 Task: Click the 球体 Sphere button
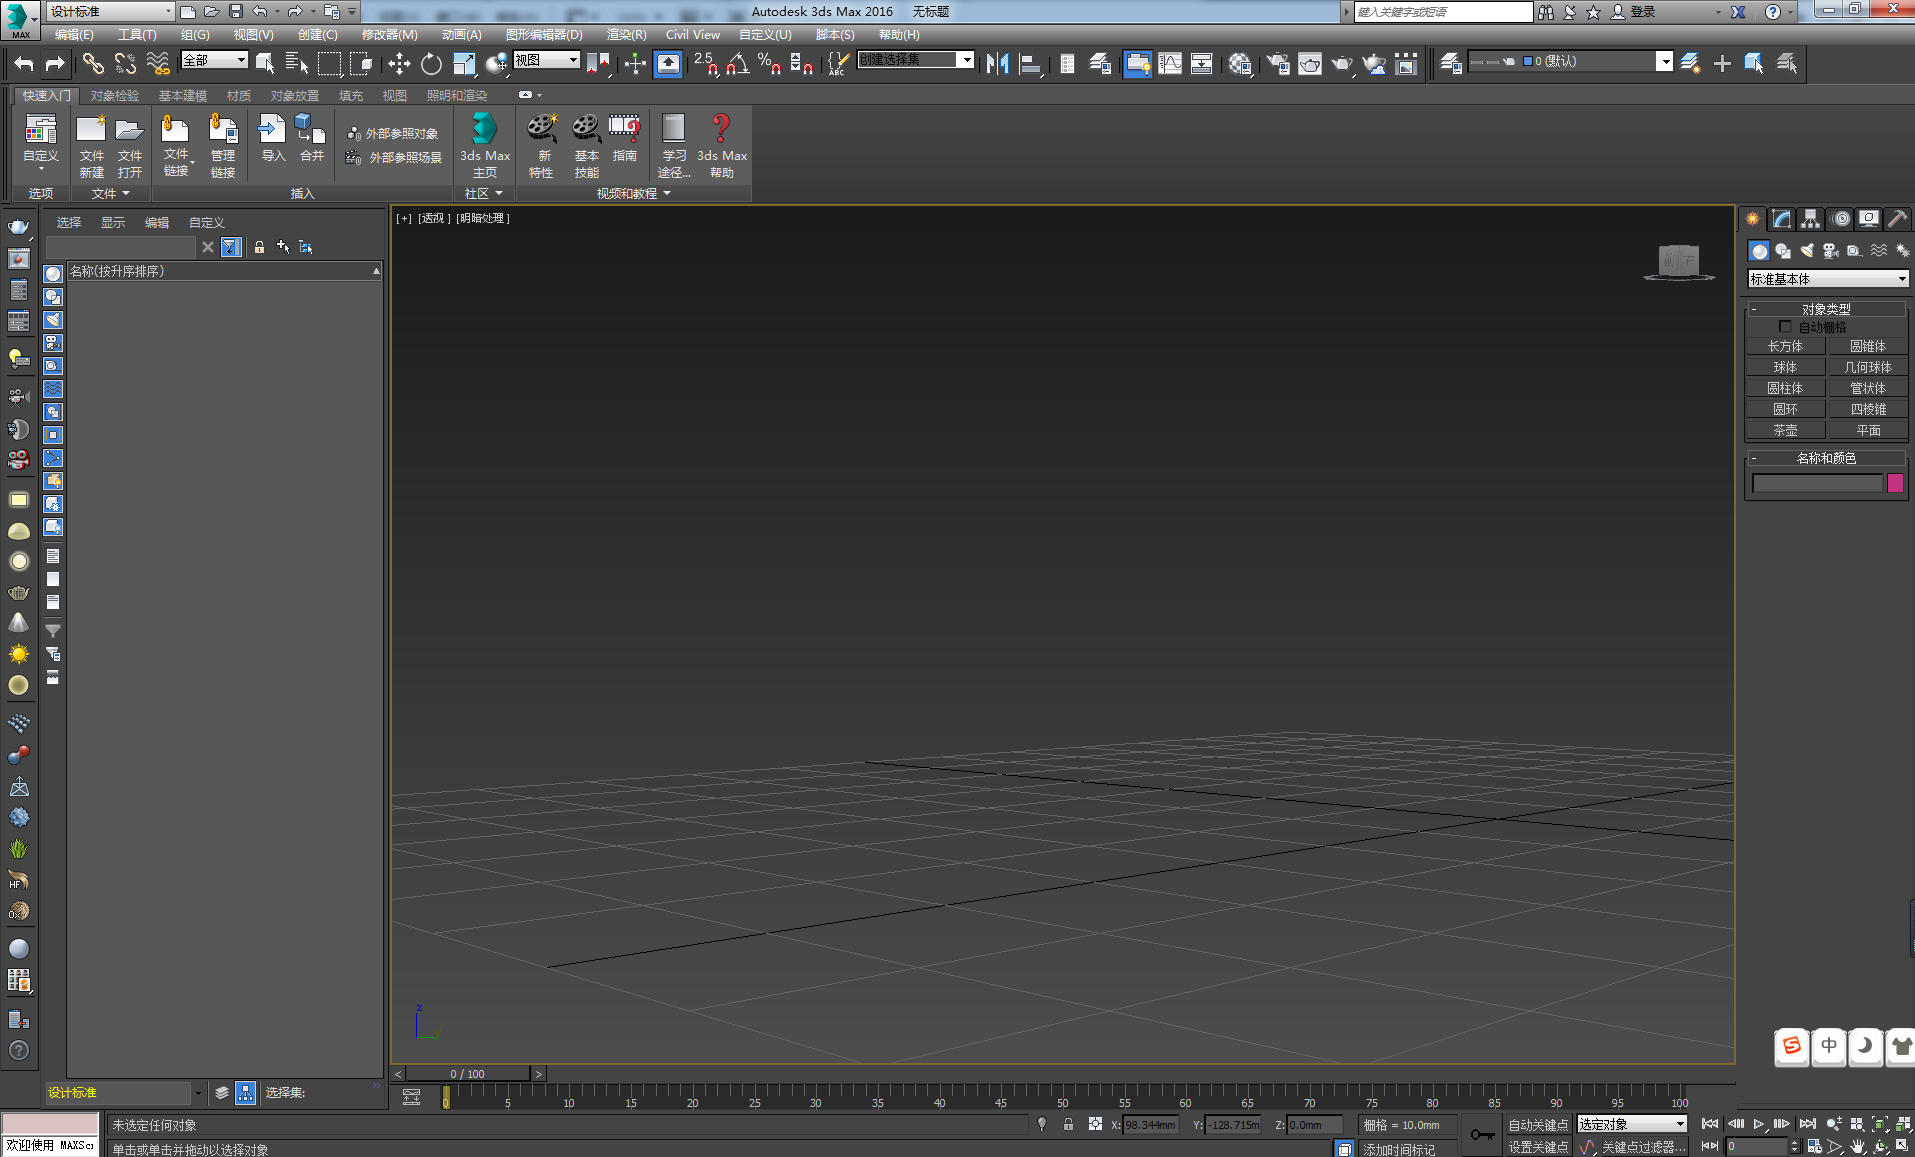1785,367
